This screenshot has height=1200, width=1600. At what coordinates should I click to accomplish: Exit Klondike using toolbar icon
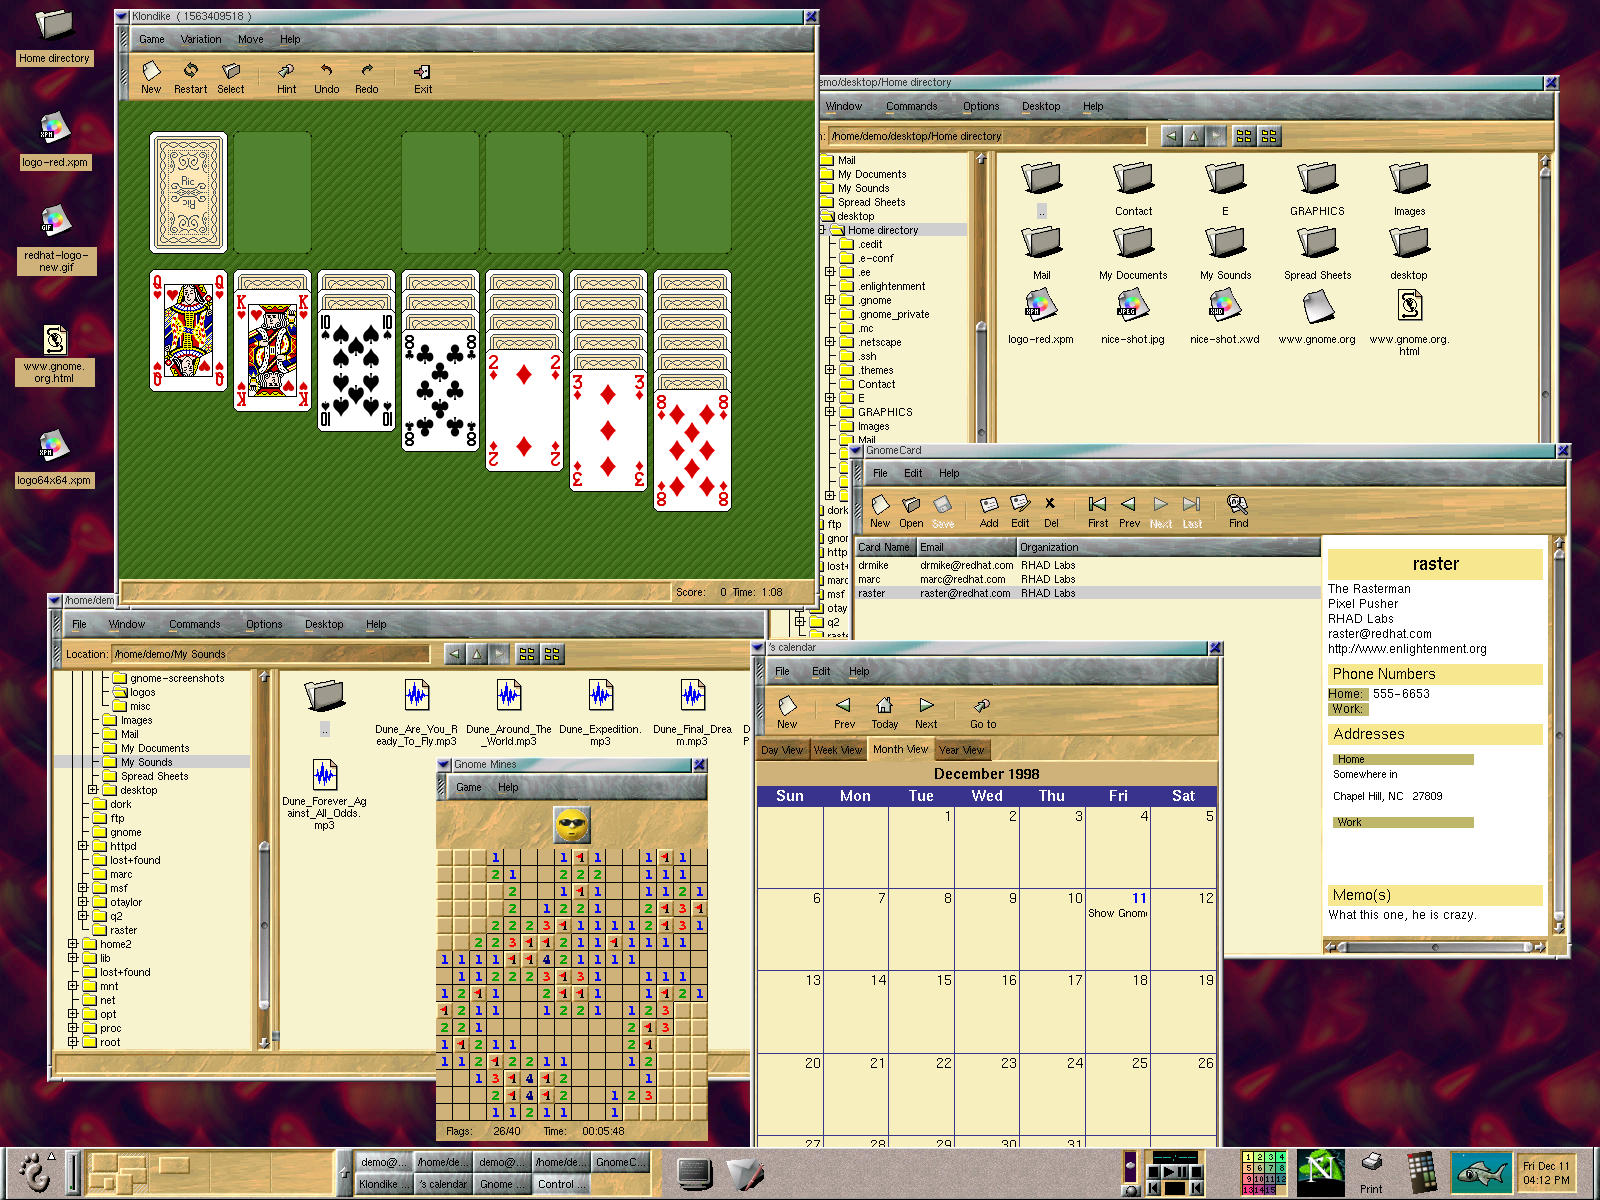[x=423, y=77]
